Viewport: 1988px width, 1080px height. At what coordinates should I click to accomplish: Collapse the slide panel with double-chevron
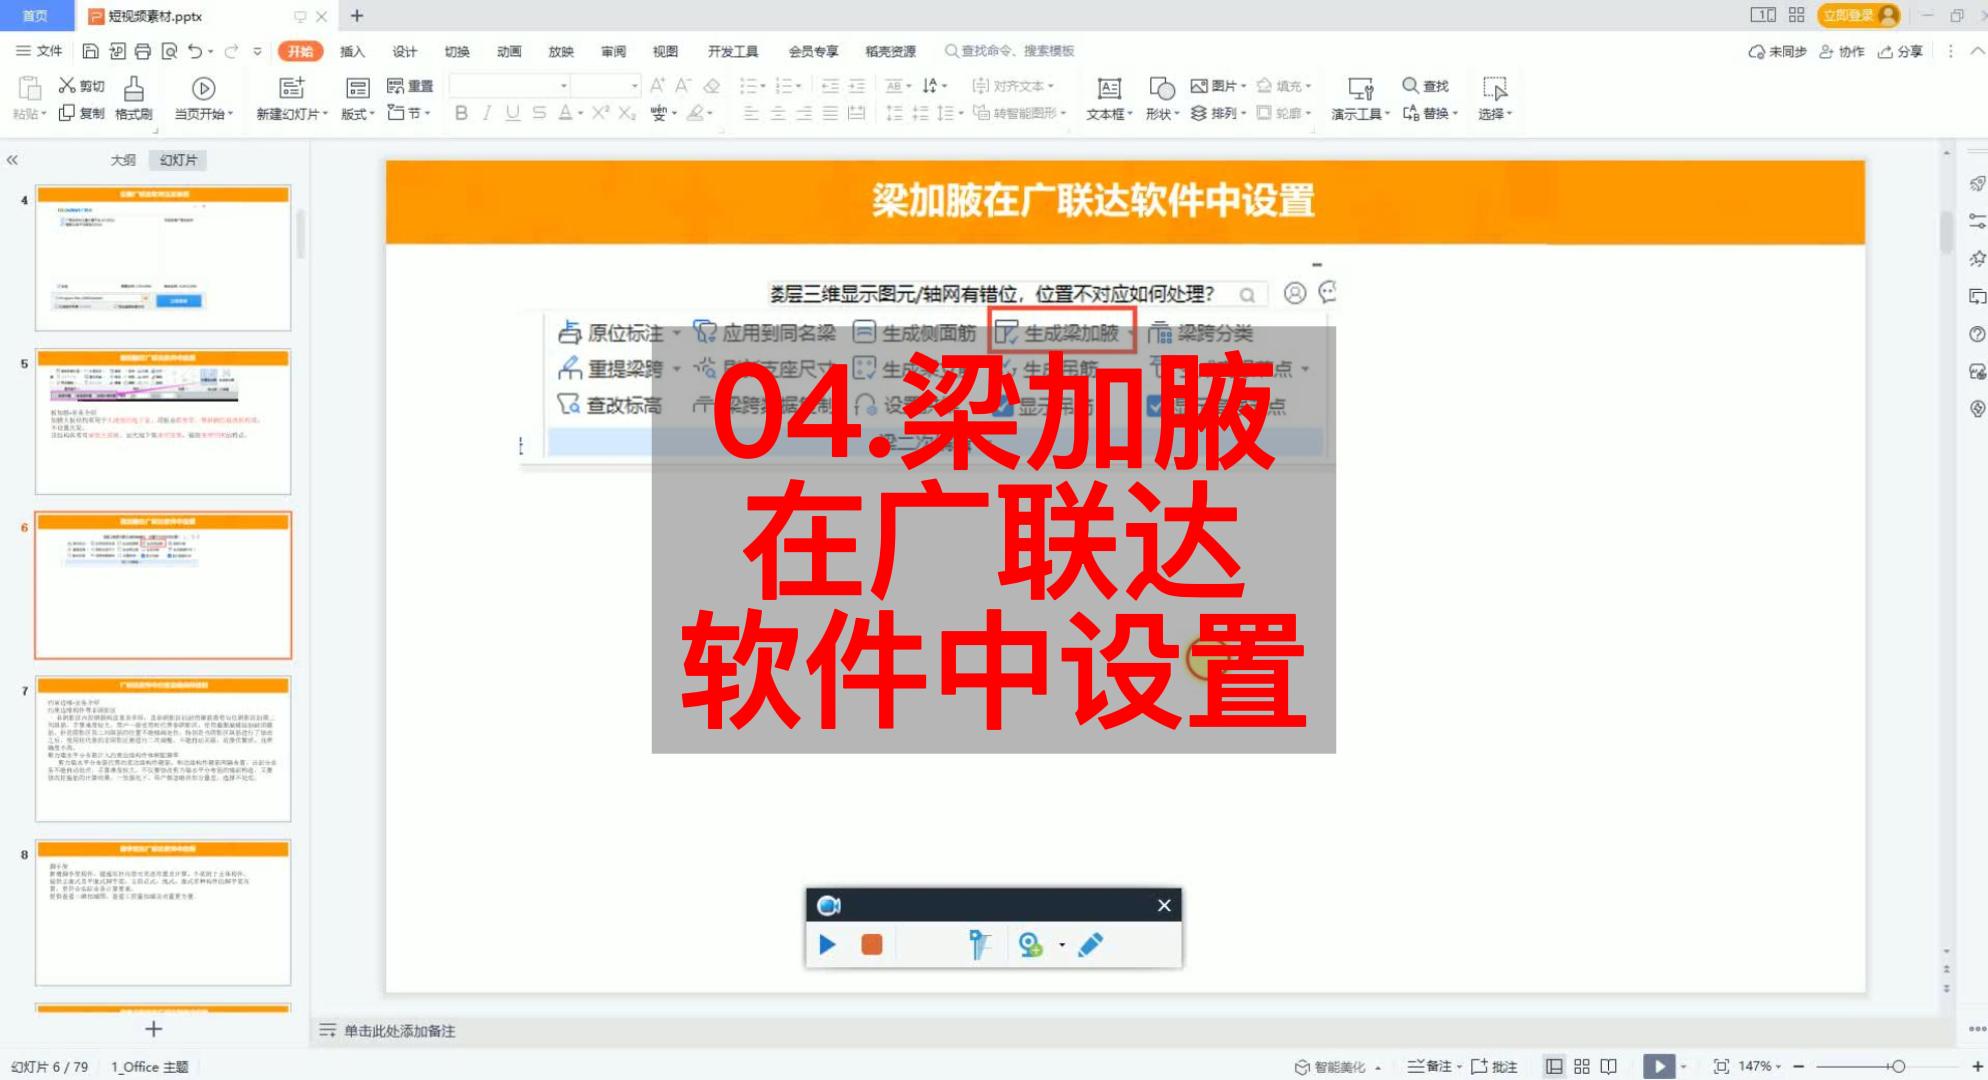point(12,160)
